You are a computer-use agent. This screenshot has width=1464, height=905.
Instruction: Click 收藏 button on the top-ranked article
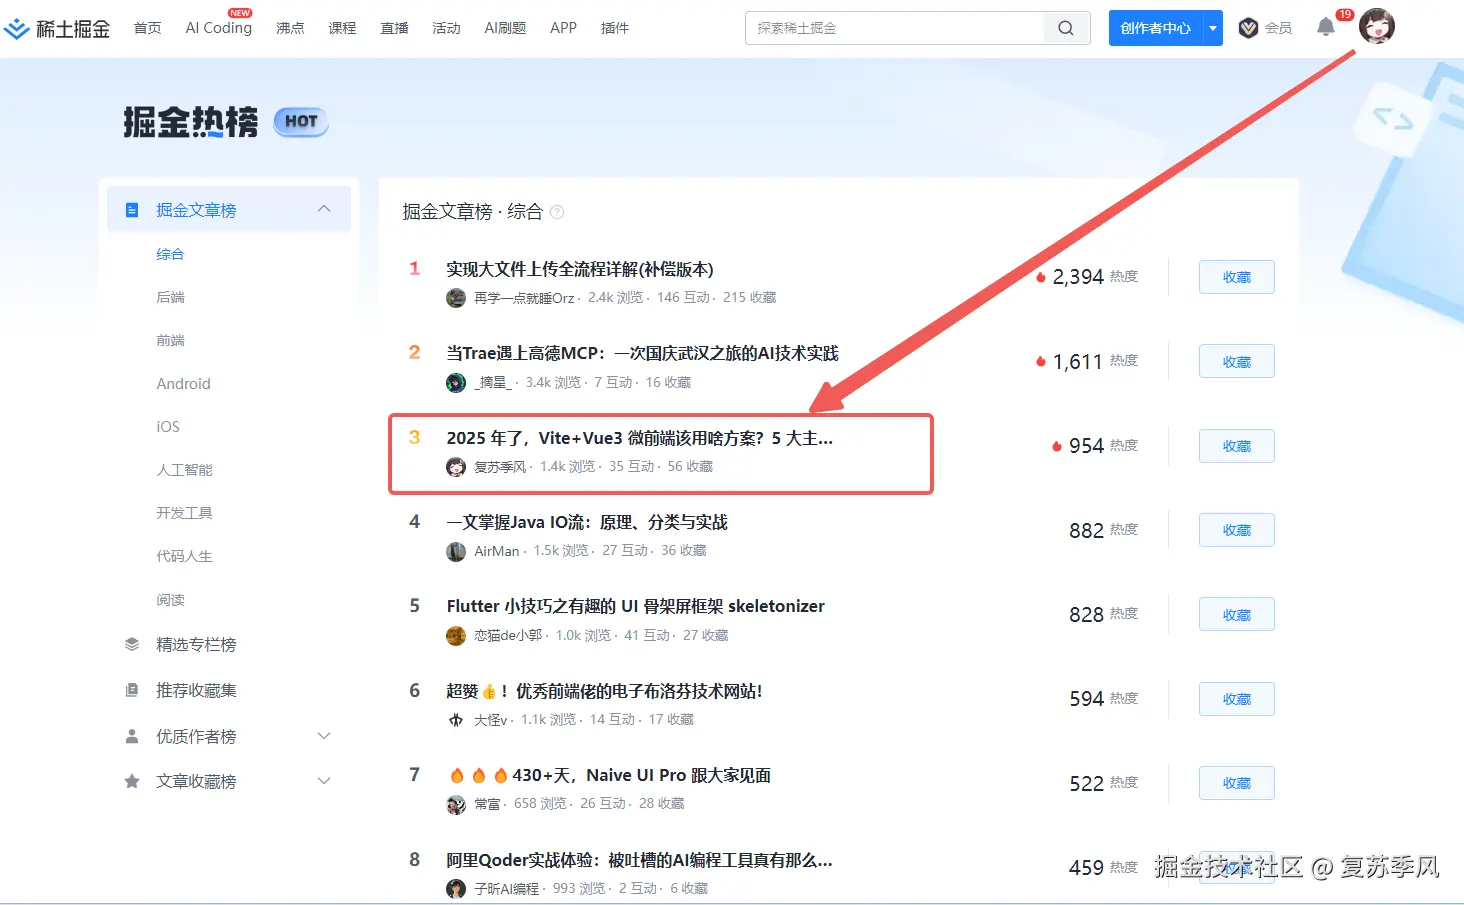point(1236,277)
